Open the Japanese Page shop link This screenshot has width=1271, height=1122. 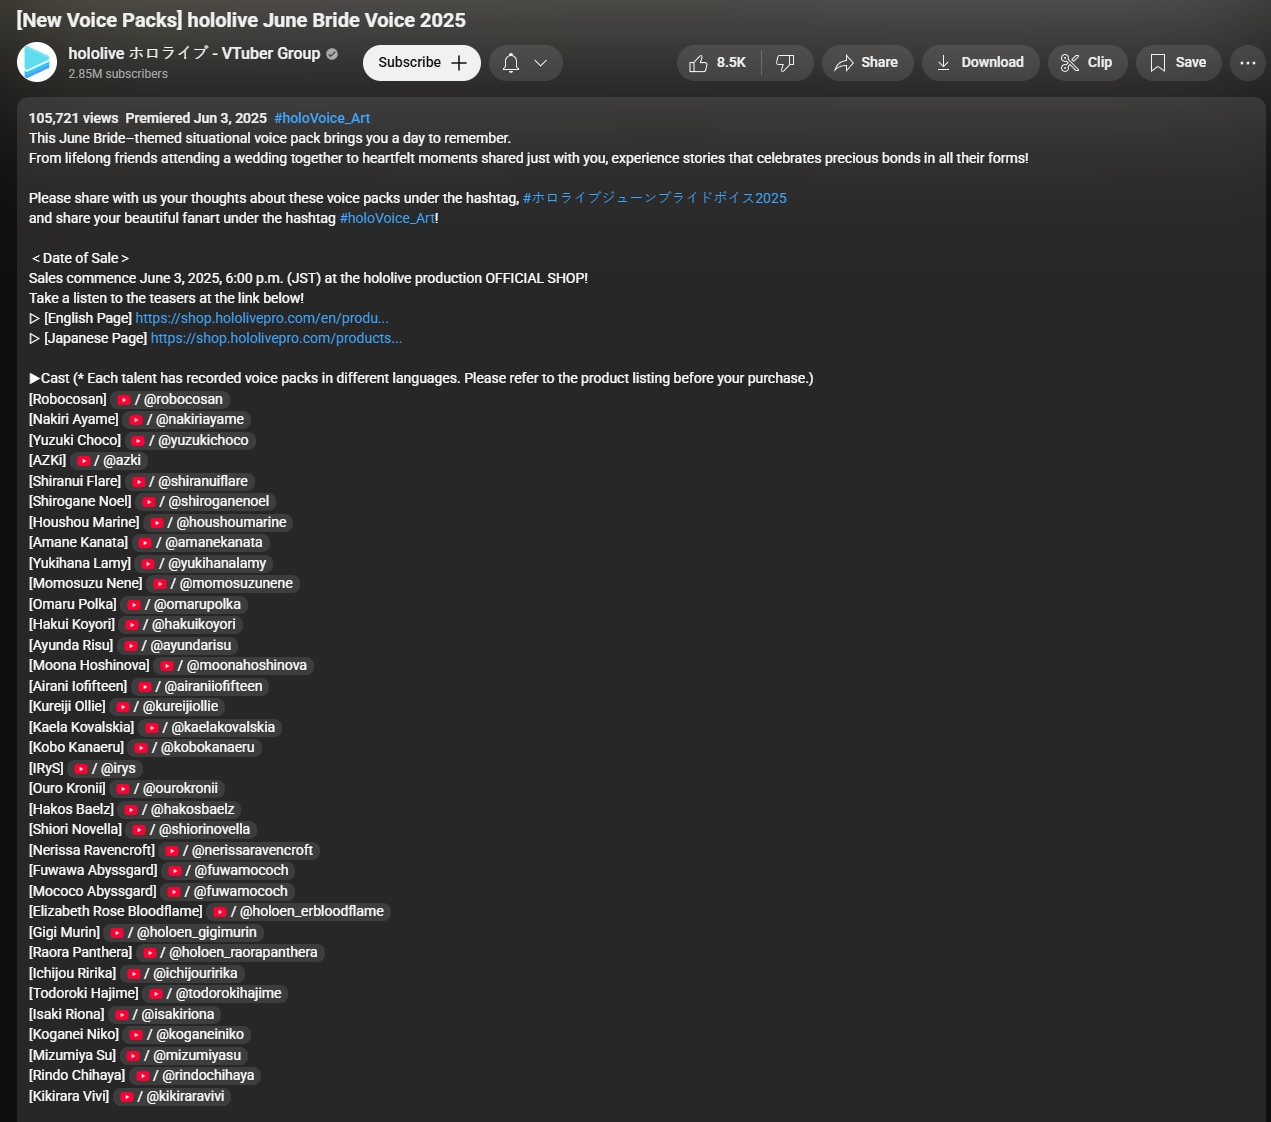click(x=276, y=338)
